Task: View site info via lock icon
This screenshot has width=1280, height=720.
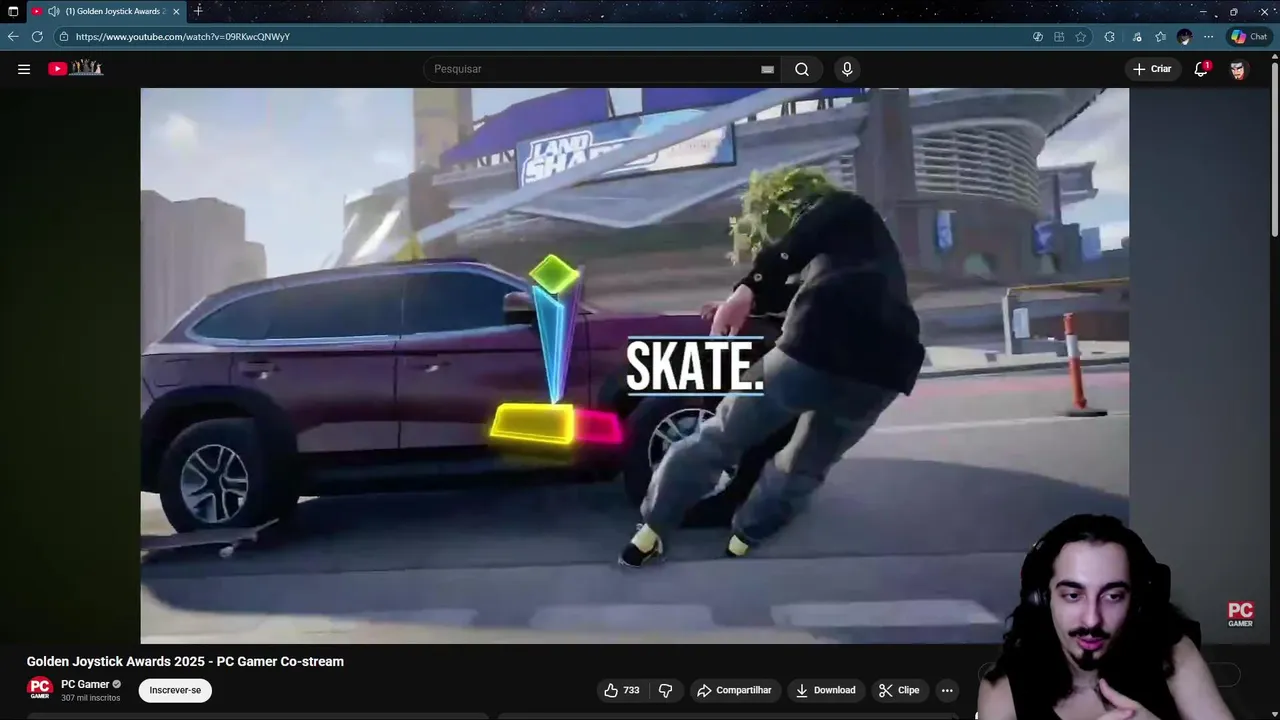Action: (x=64, y=37)
